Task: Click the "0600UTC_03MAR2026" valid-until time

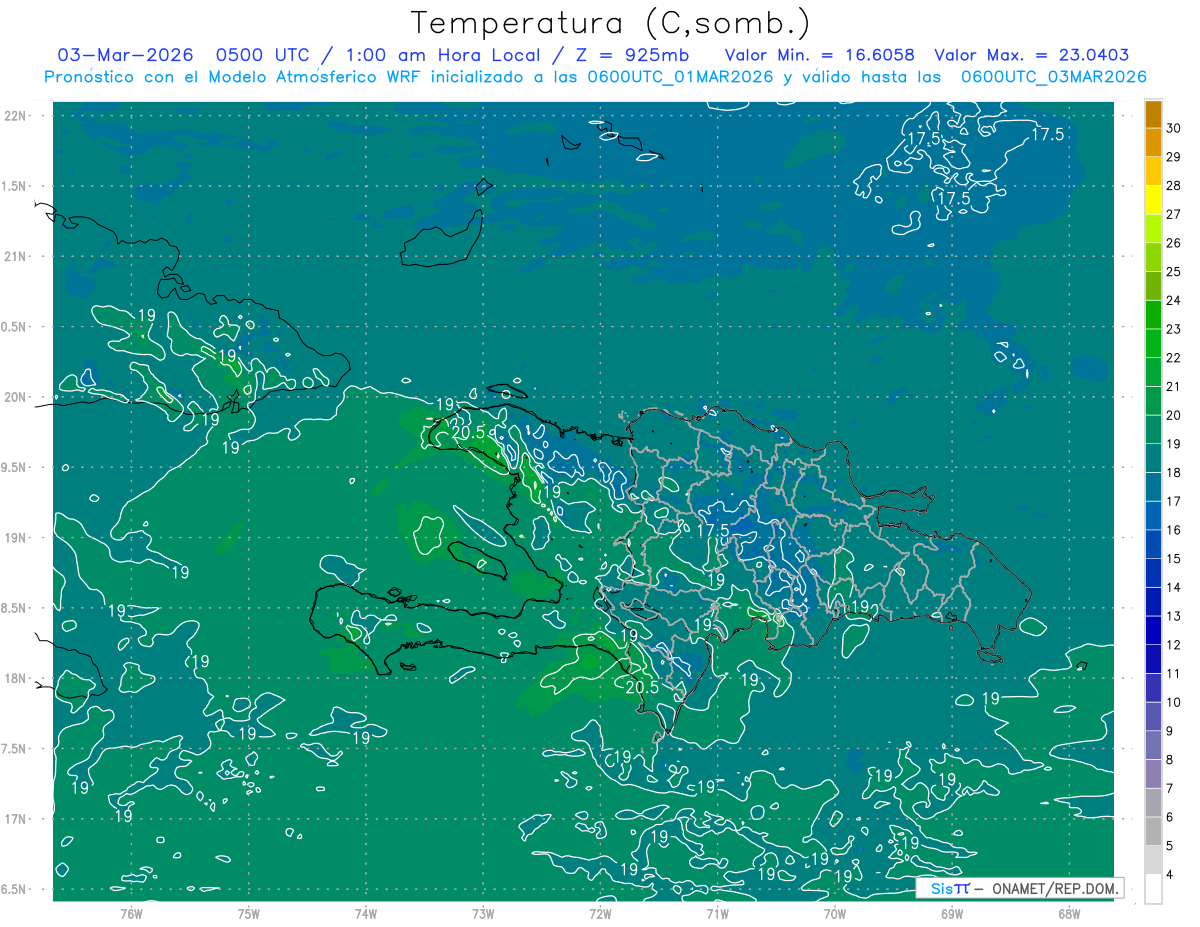Action: point(1053,77)
